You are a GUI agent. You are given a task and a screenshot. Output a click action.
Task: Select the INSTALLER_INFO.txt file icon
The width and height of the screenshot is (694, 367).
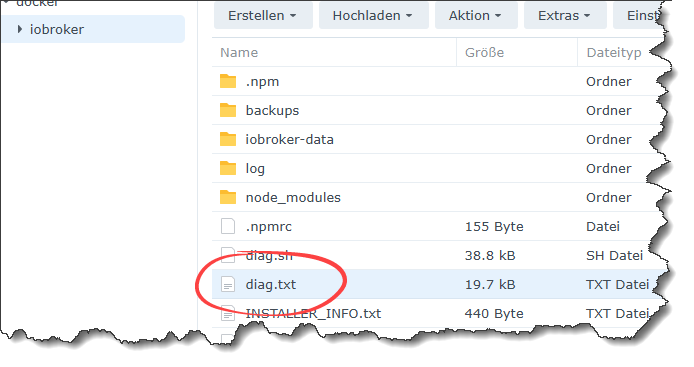coord(228,313)
